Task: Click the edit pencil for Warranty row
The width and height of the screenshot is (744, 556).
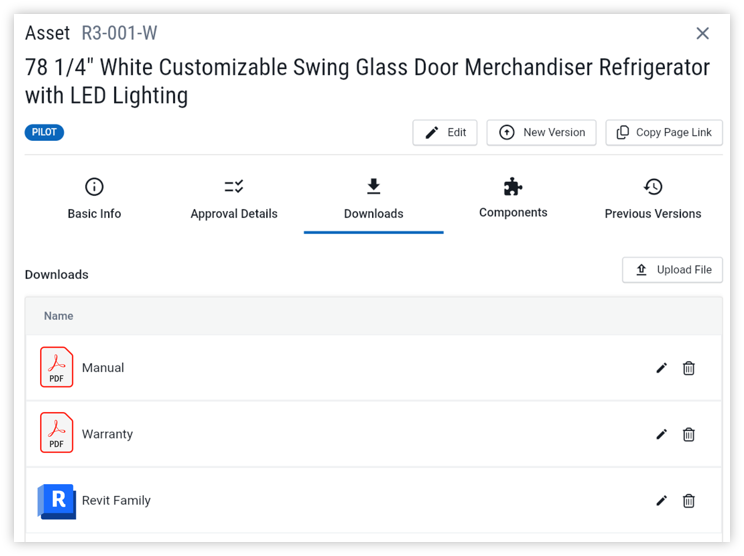Action: click(x=661, y=434)
